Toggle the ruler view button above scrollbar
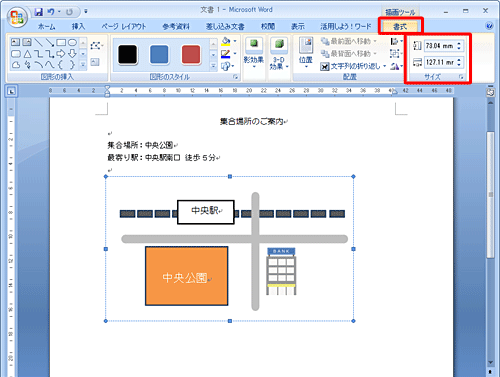 pos(490,93)
